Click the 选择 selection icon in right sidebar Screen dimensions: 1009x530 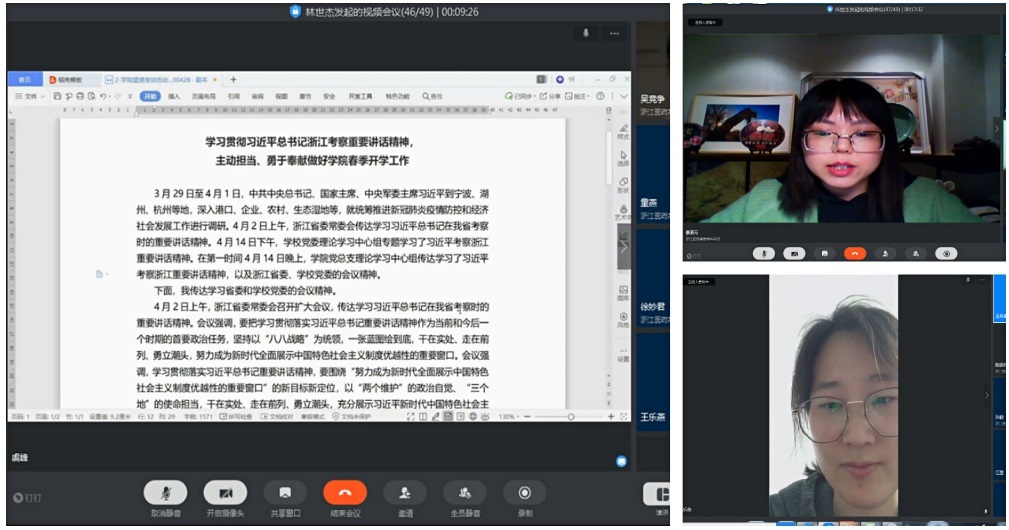pos(623,158)
